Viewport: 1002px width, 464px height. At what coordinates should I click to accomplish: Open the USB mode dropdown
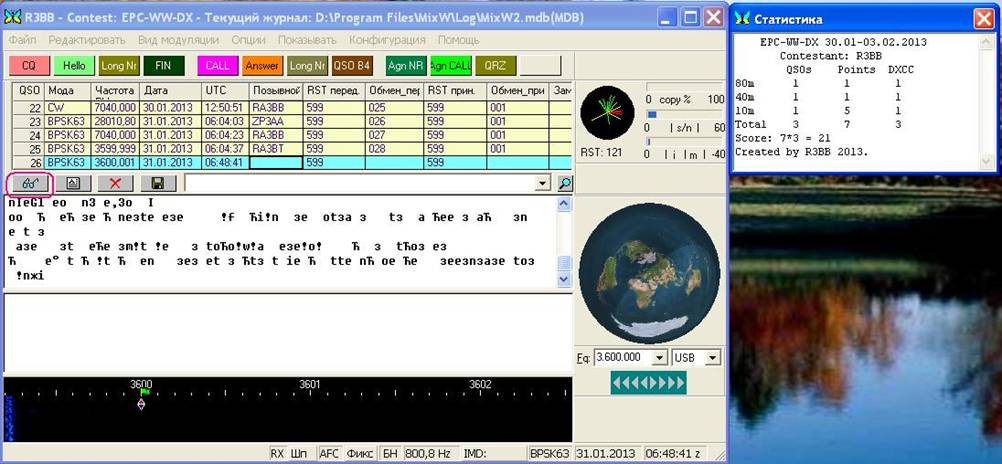[x=714, y=357]
